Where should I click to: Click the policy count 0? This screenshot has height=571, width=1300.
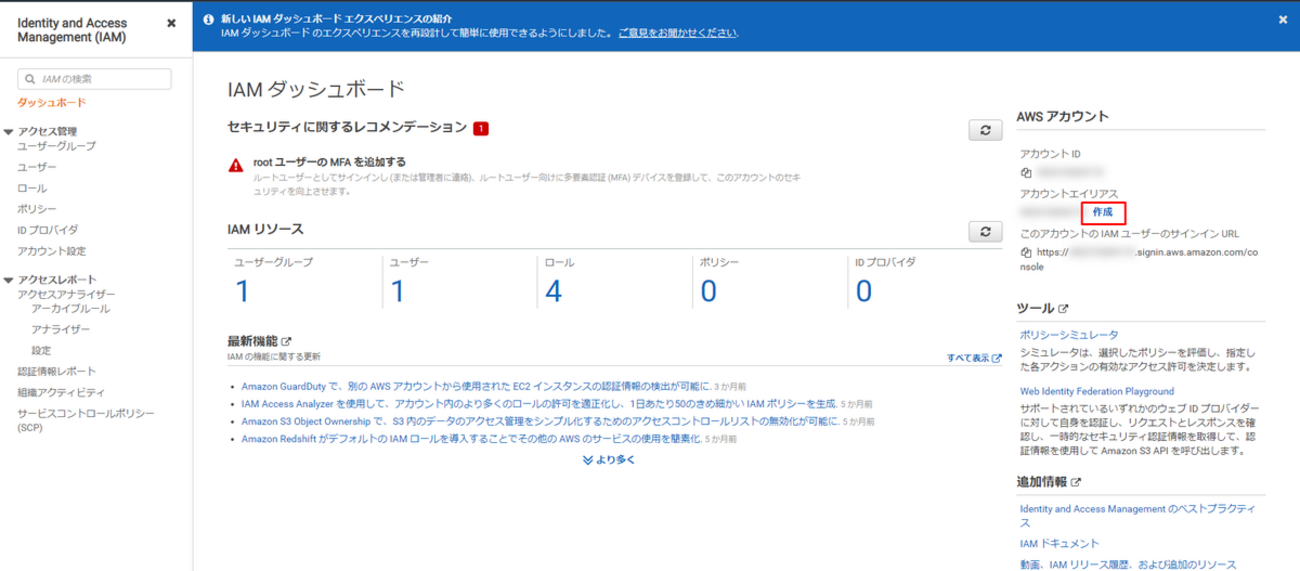tap(709, 291)
